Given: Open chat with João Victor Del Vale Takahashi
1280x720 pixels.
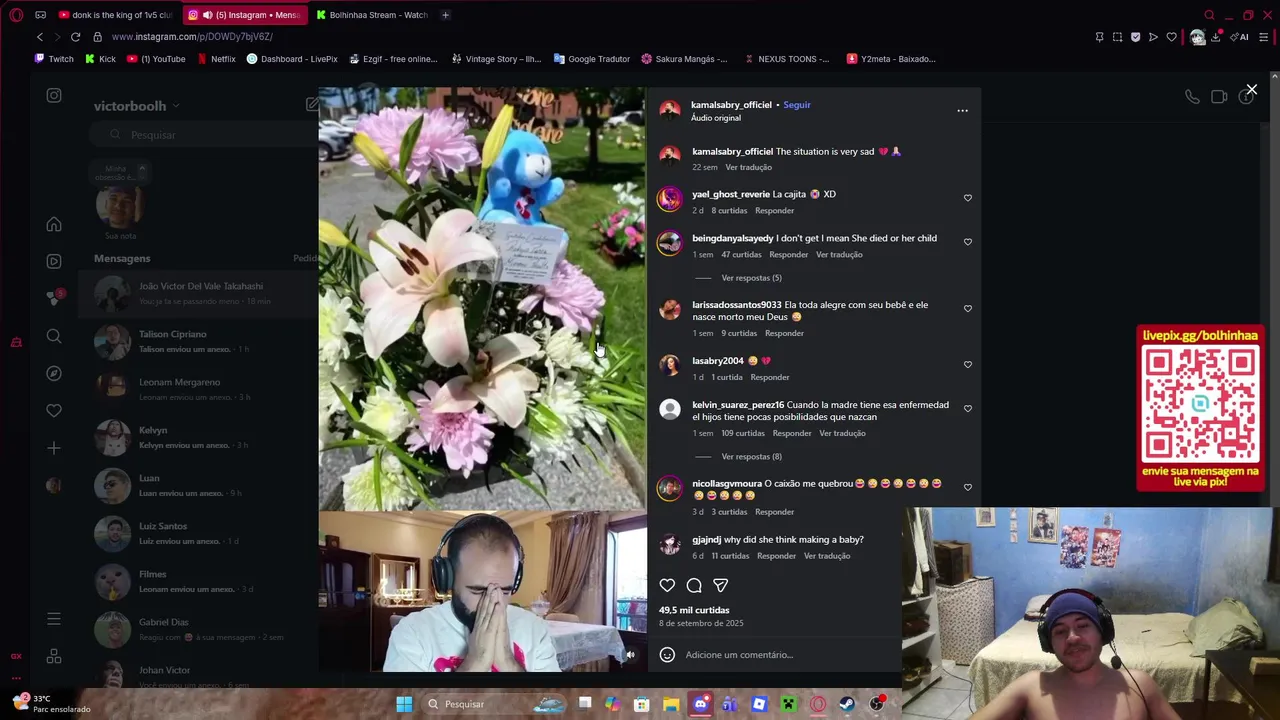Looking at the screenshot, I should [x=198, y=293].
